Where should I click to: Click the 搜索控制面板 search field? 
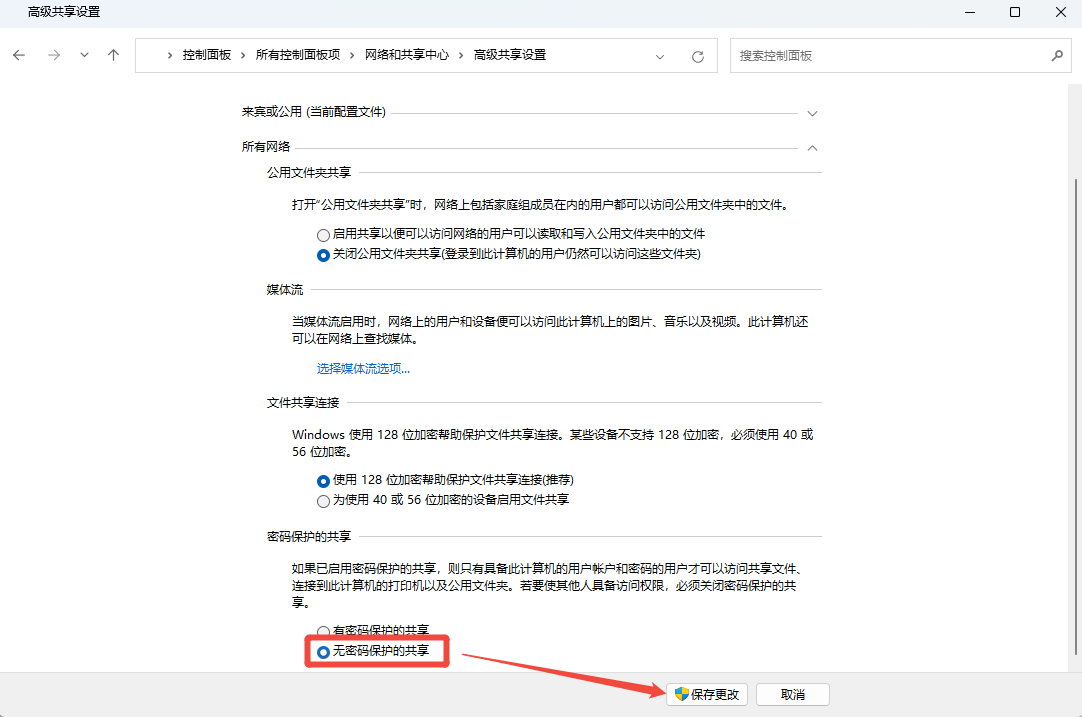coord(890,56)
